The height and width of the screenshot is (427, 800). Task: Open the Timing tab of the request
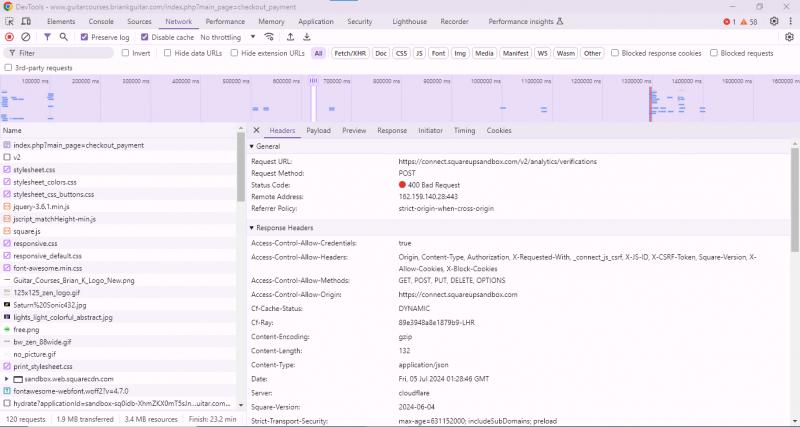click(x=464, y=131)
